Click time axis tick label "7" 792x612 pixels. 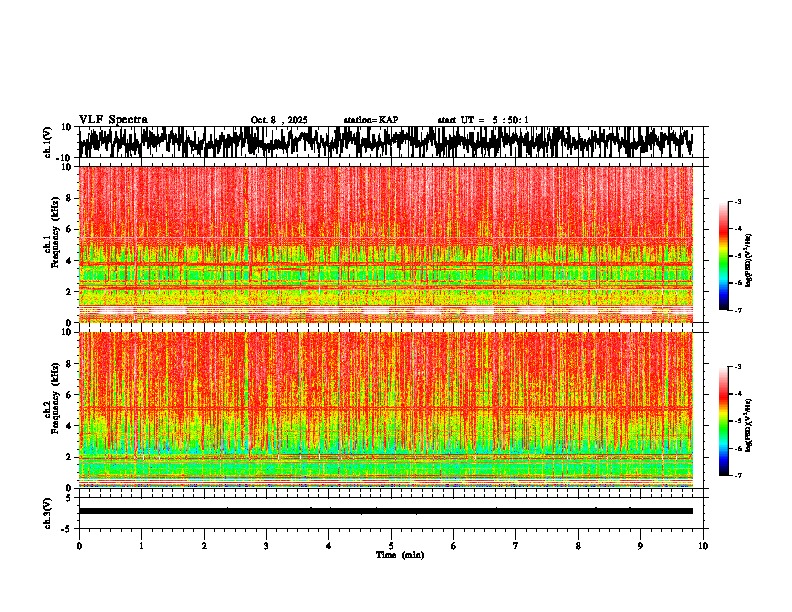click(x=516, y=546)
